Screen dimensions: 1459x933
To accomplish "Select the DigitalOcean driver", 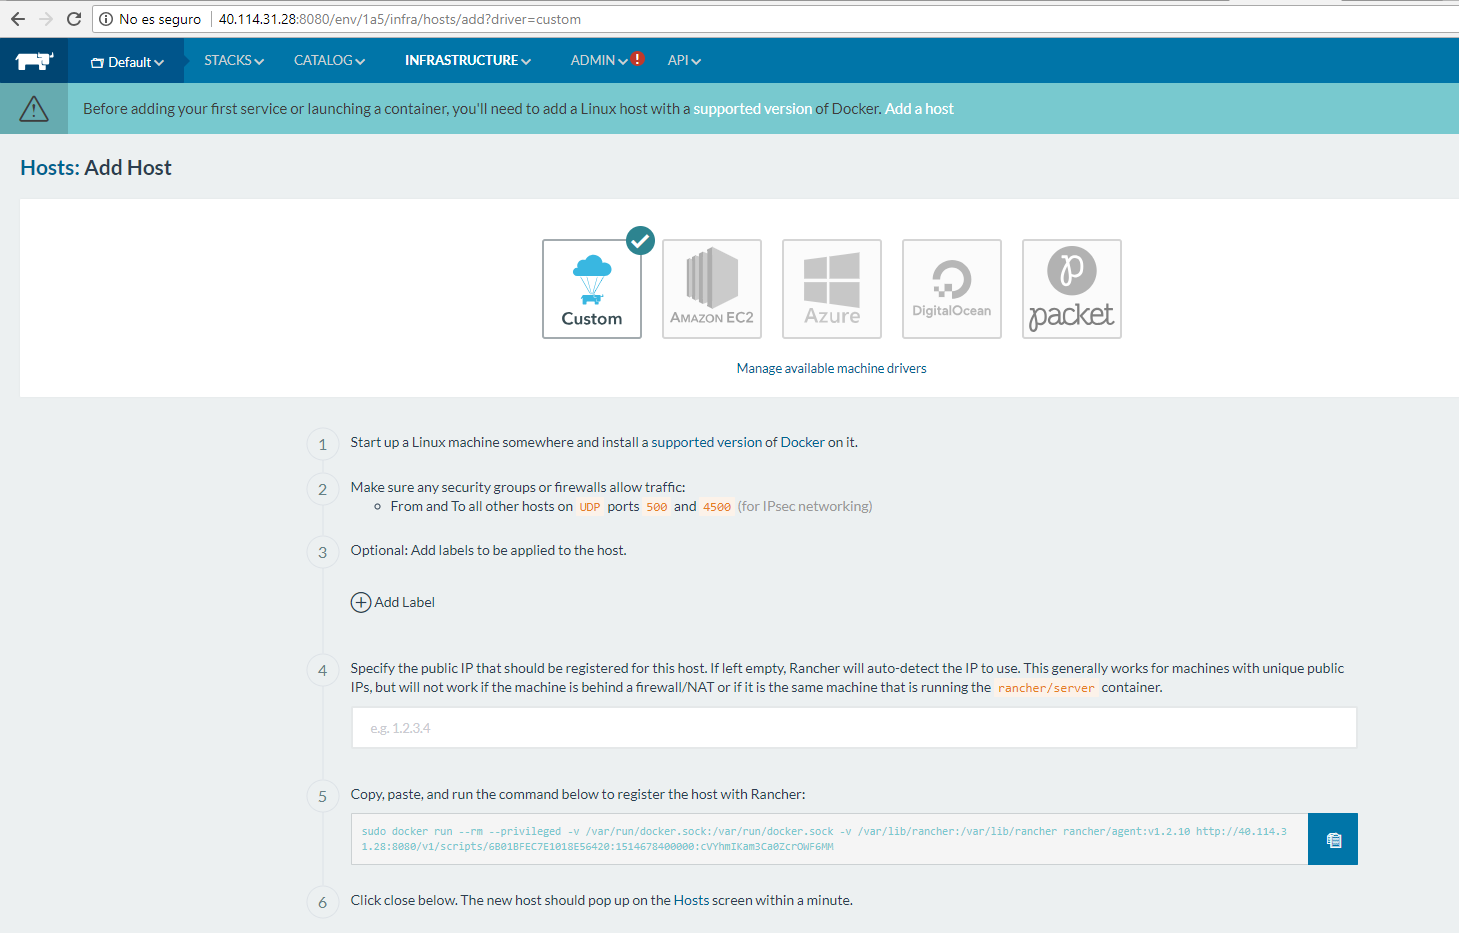I will pos(952,289).
